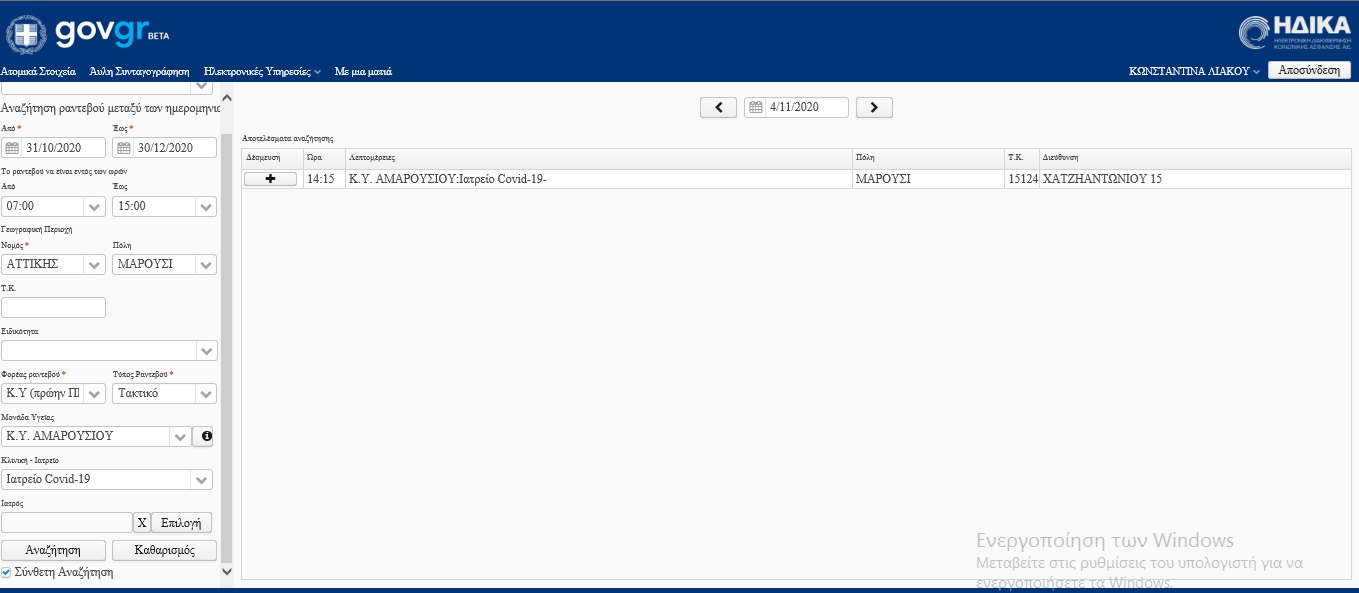
Task: Clear doctor field with X button
Action: [141, 522]
